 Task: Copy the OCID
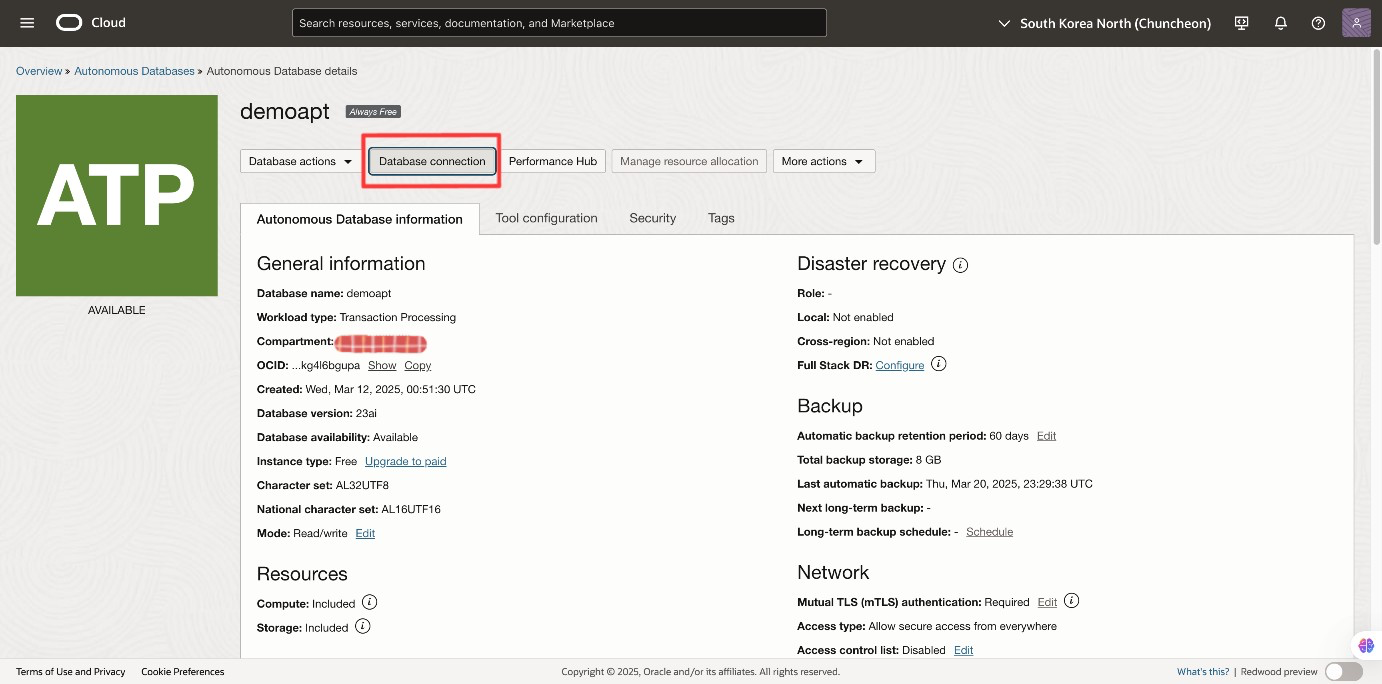(x=418, y=366)
